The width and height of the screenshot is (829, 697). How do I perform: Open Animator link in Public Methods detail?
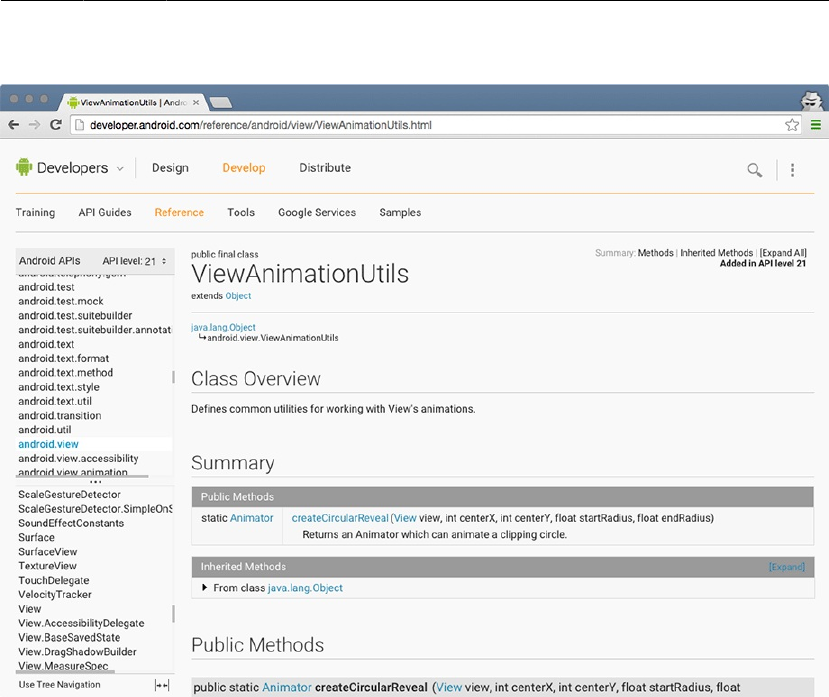287,687
